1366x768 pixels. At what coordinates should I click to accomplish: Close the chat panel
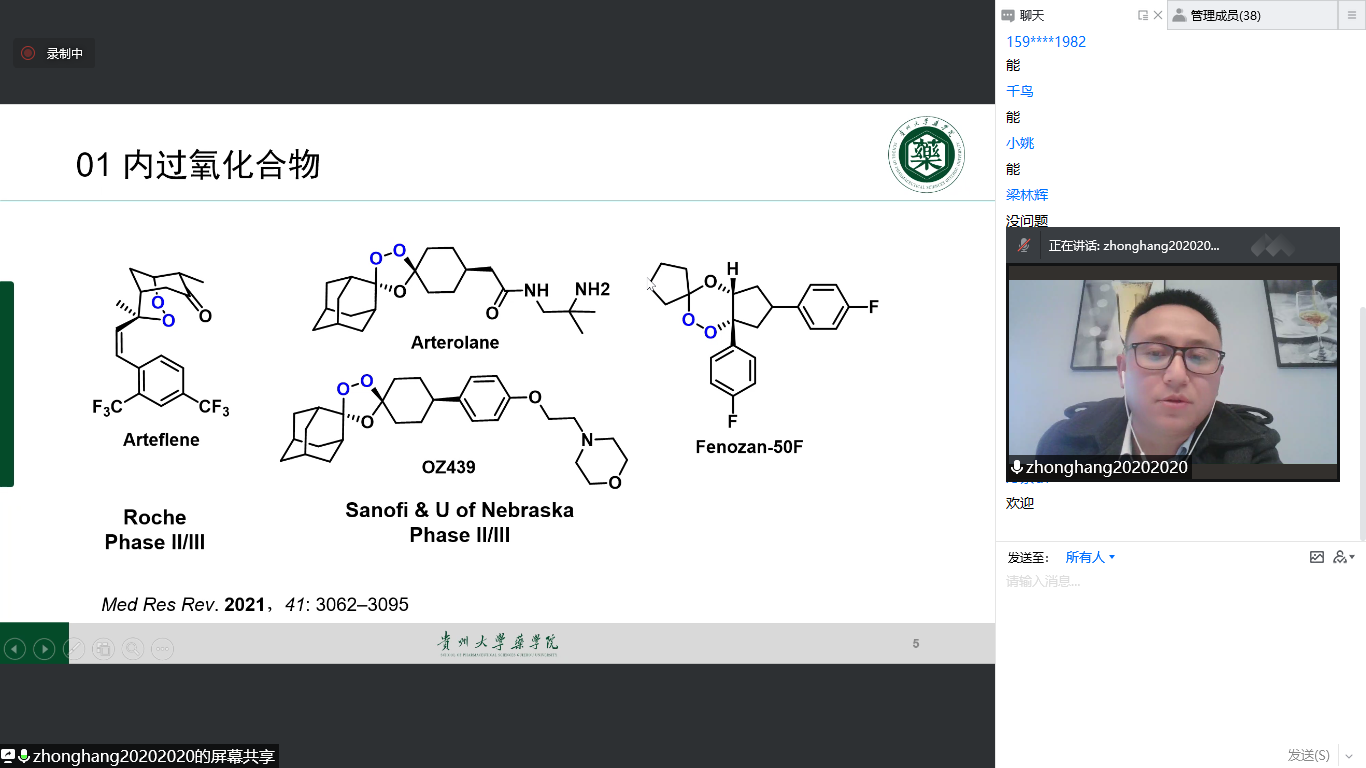1158,15
